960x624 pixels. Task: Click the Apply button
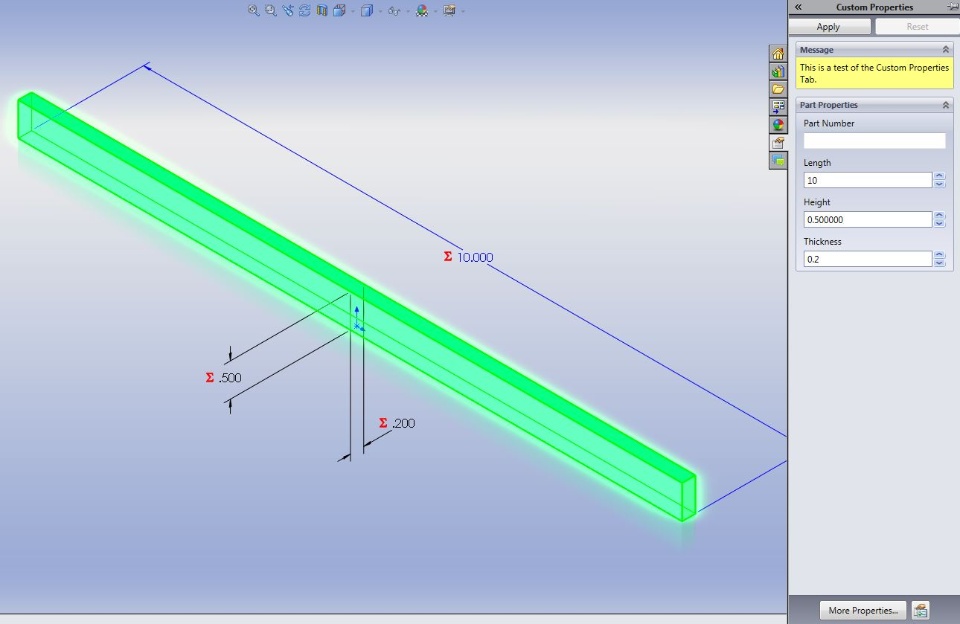pos(829,27)
